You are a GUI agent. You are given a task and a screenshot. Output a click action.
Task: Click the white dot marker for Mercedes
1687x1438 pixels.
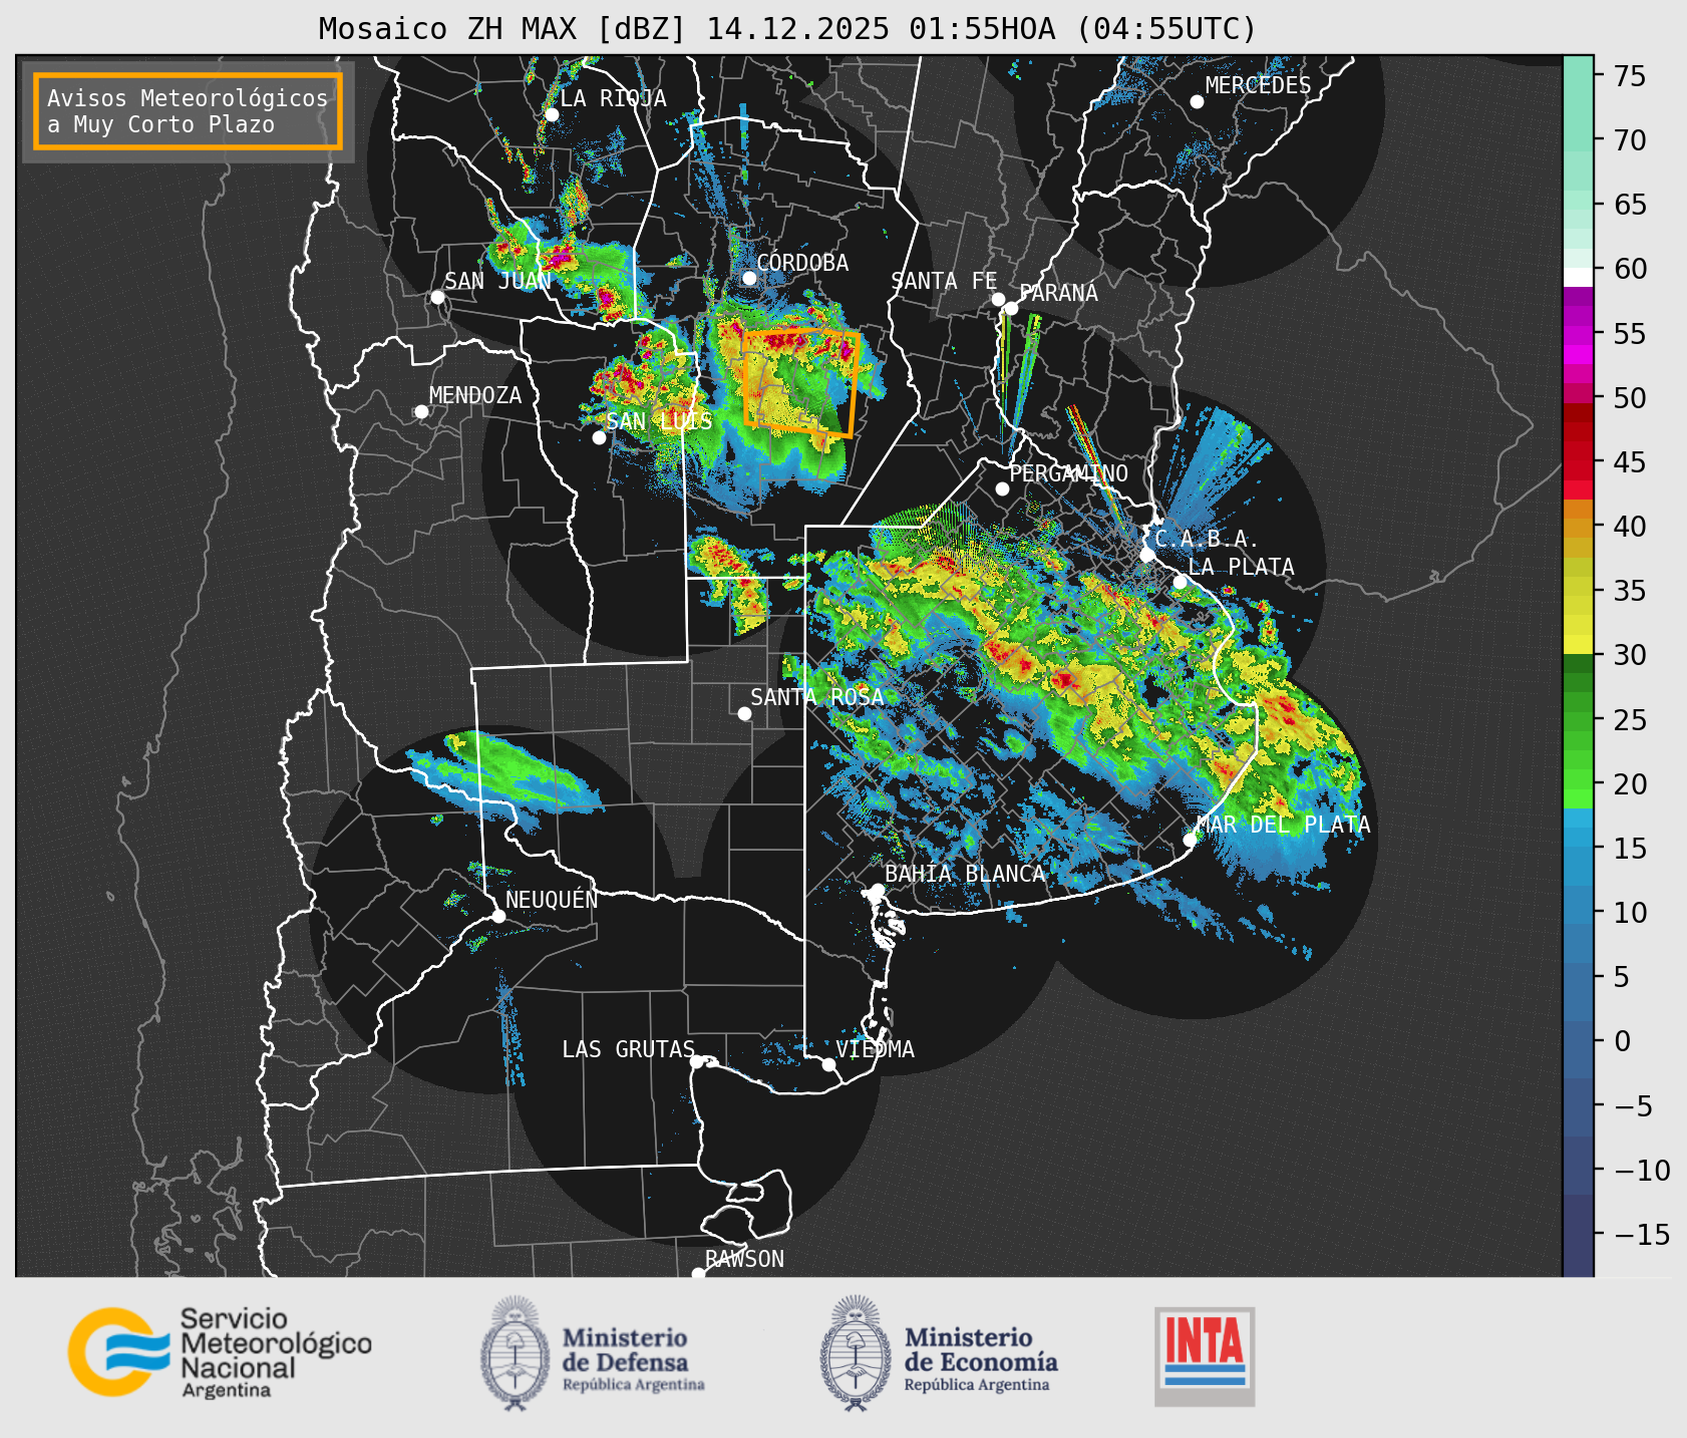(1196, 102)
